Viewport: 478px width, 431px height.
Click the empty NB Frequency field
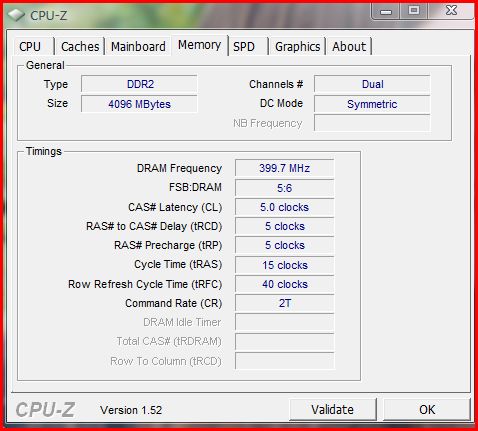372,123
